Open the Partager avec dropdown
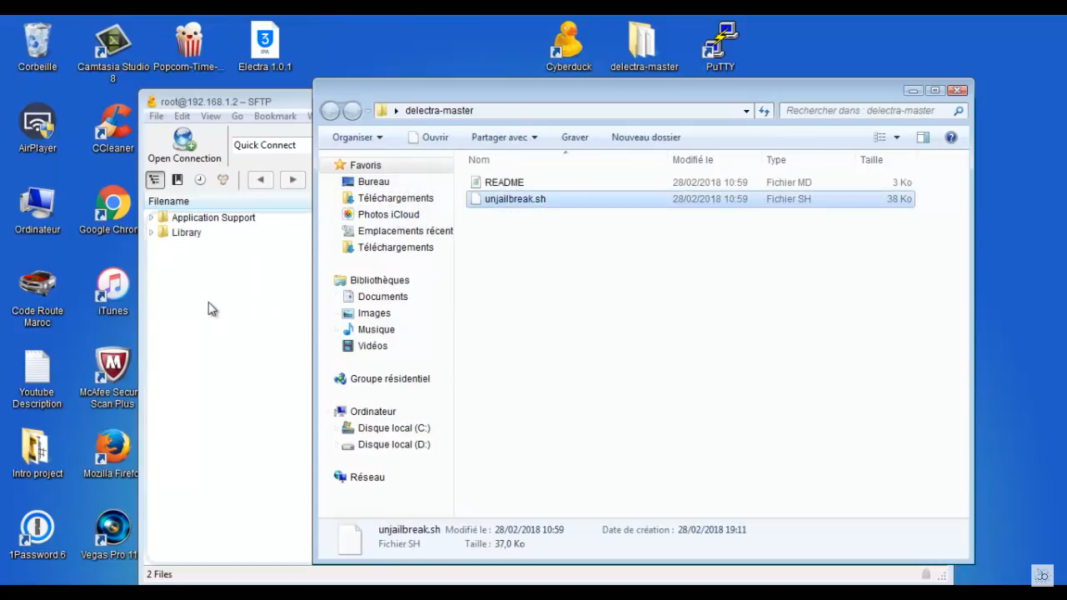Screen dimensions: 1067x600 (x=504, y=138)
